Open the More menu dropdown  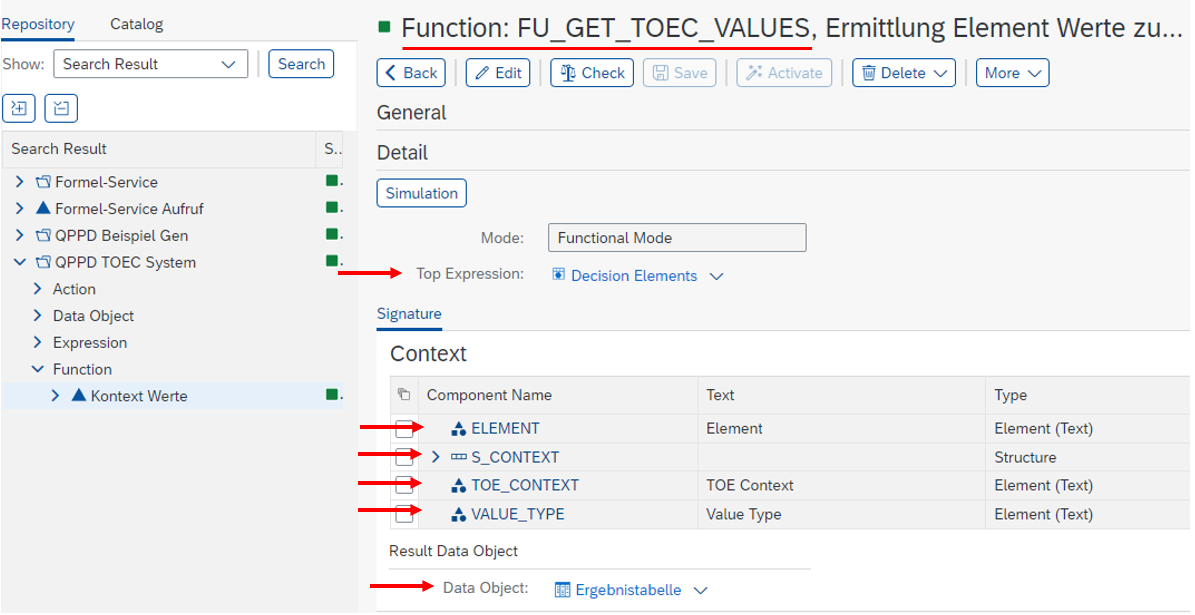(1012, 73)
